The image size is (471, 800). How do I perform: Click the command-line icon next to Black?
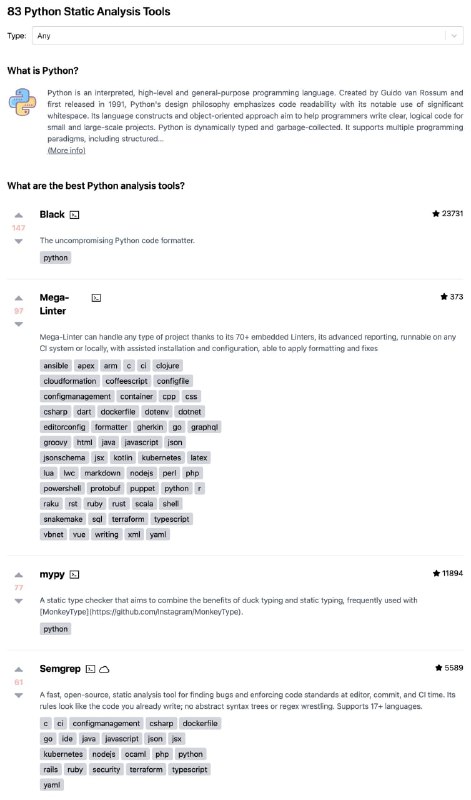(x=75, y=215)
